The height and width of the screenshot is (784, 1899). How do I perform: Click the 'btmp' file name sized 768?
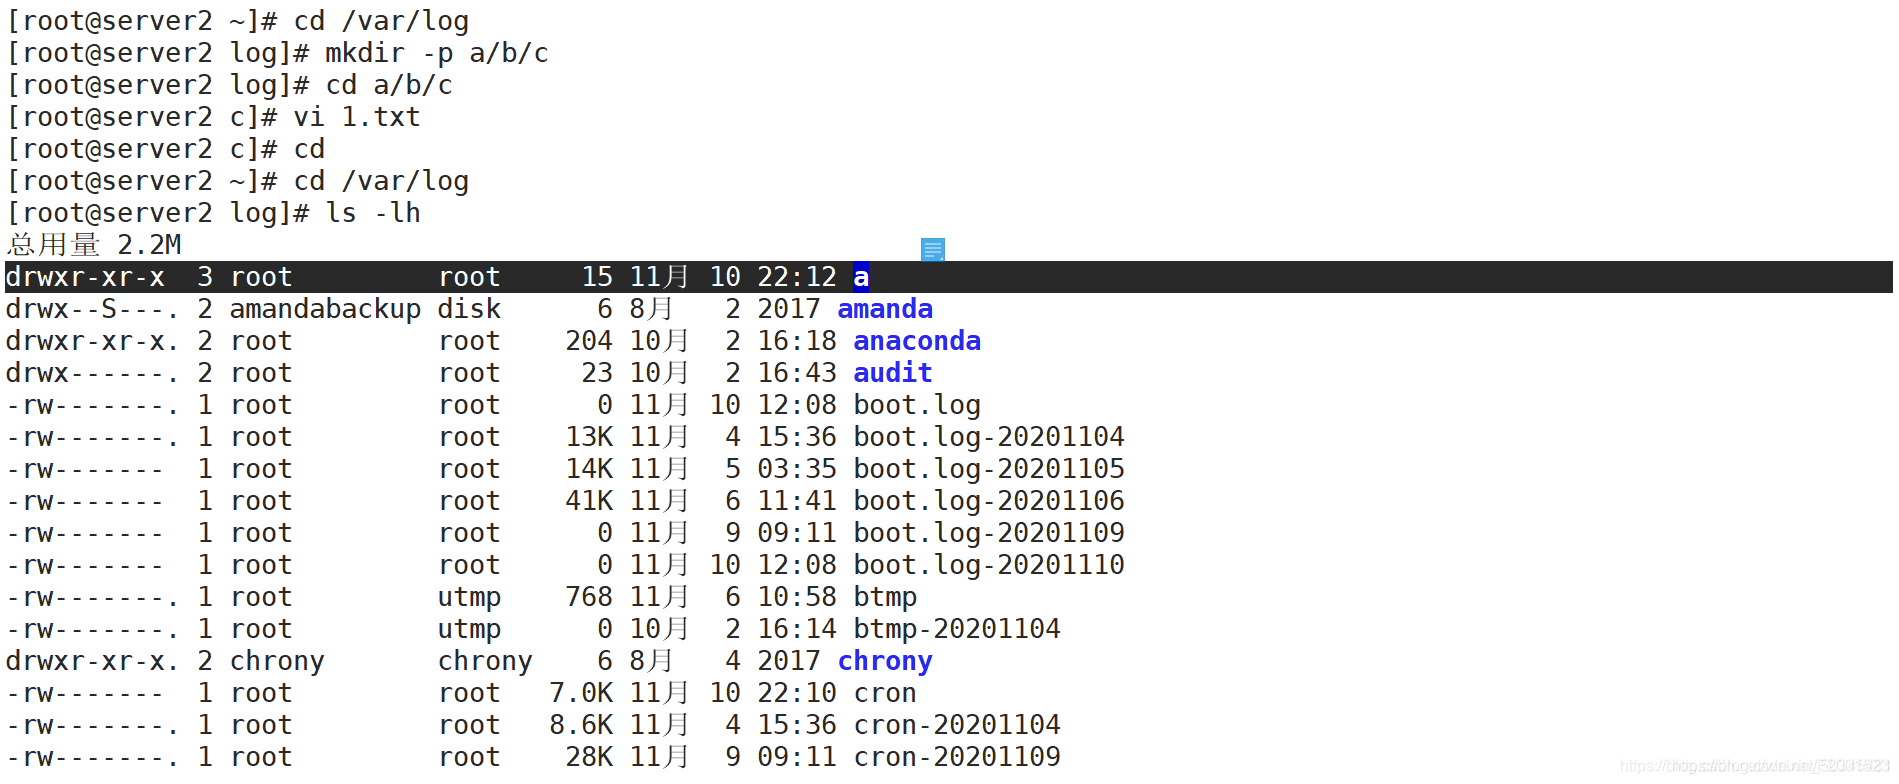pyautogui.click(x=885, y=598)
